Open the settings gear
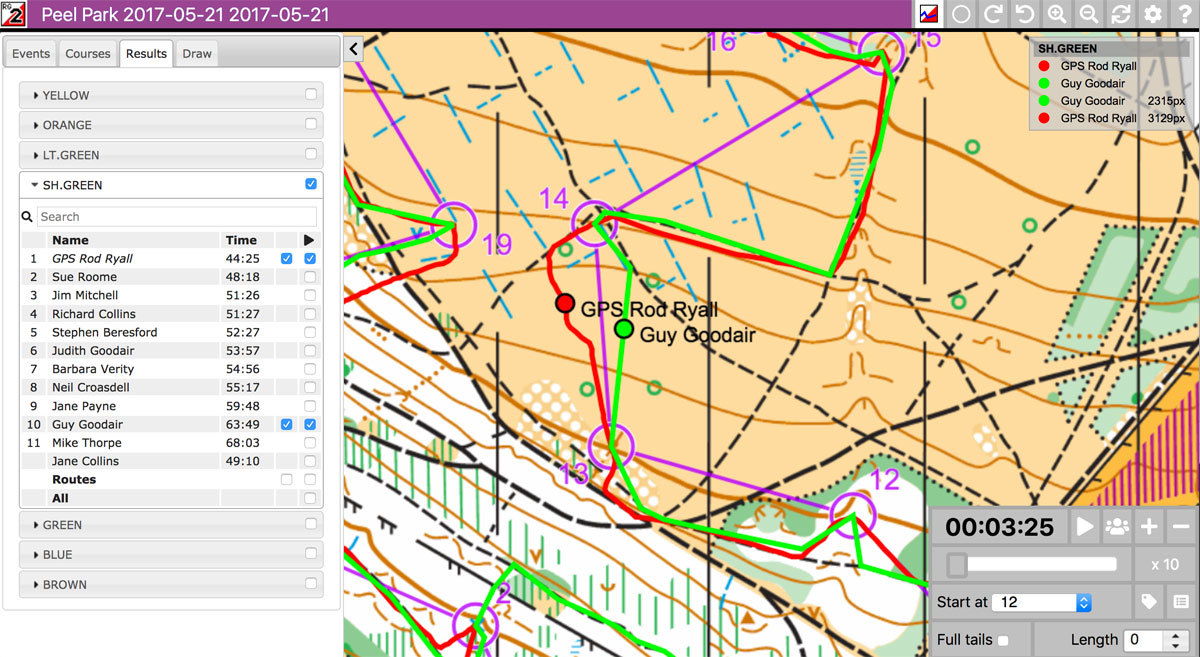The width and height of the screenshot is (1200, 657). pos(1153,14)
